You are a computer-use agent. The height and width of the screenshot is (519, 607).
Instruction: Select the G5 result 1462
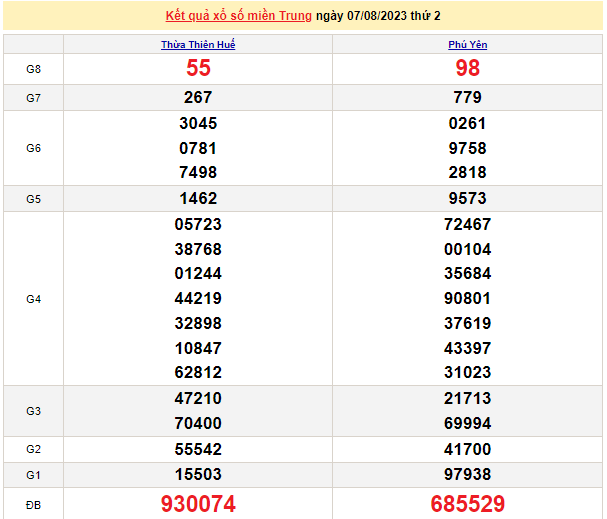click(198, 199)
